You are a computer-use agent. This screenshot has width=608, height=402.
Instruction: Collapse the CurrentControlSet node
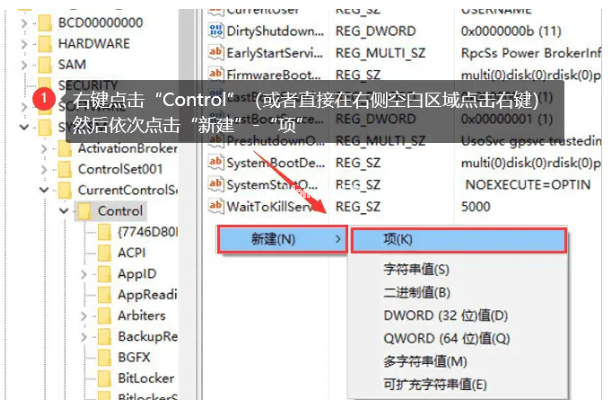44,190
